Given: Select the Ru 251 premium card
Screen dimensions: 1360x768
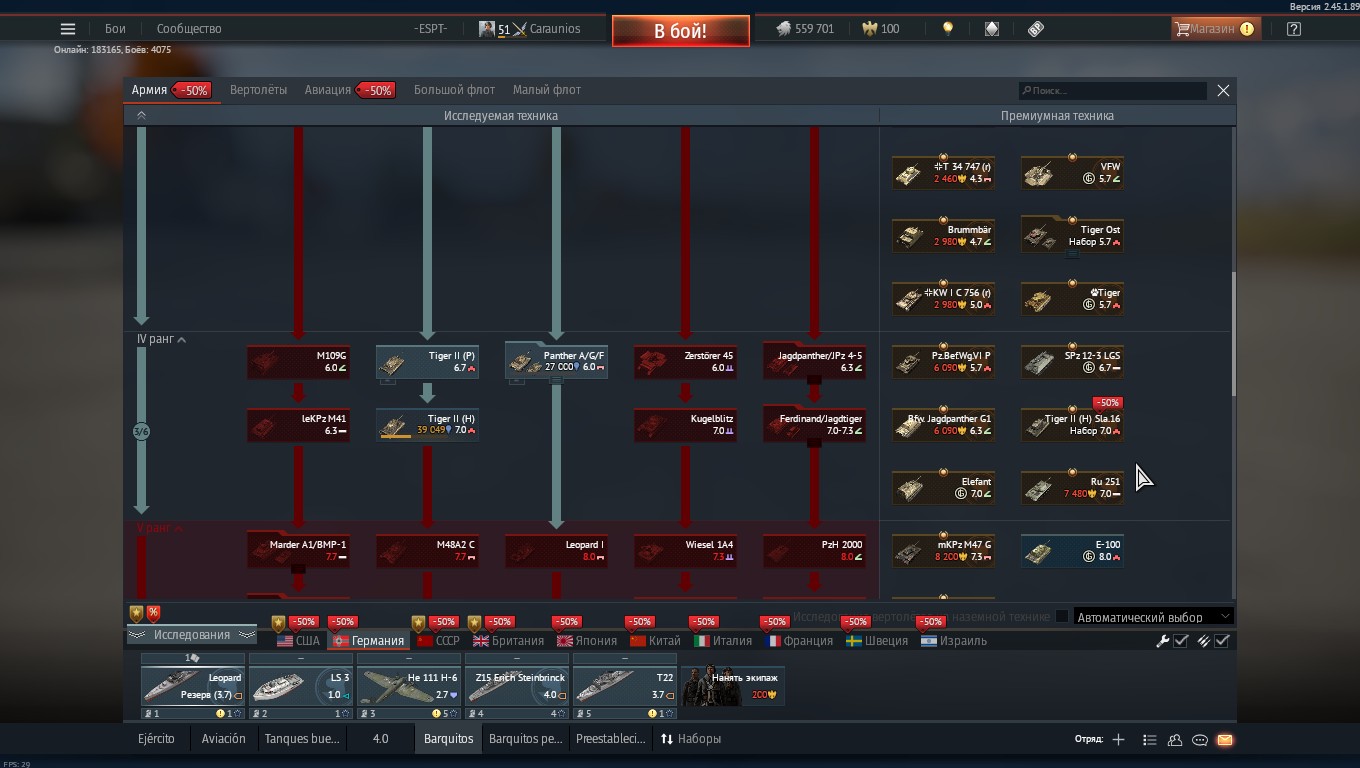Looking at the screenshot, I should 1072,488.
